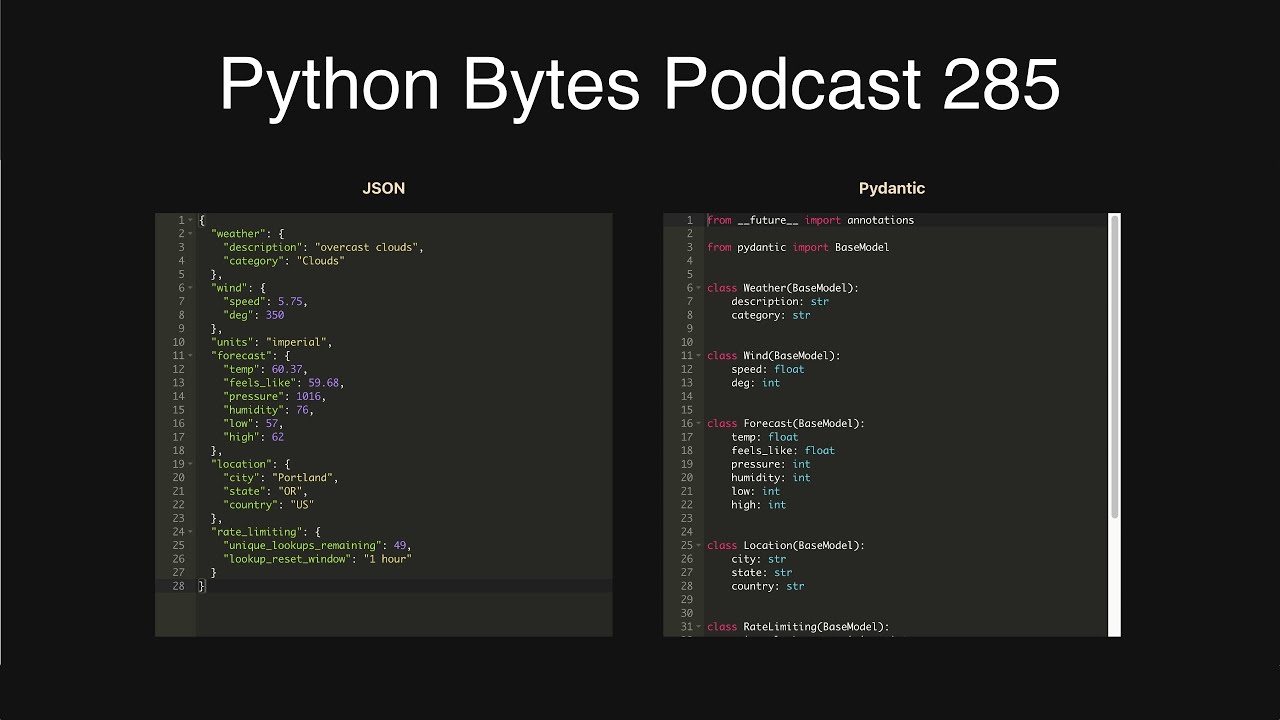Click "category": "Clouds" in JSON

284,261
